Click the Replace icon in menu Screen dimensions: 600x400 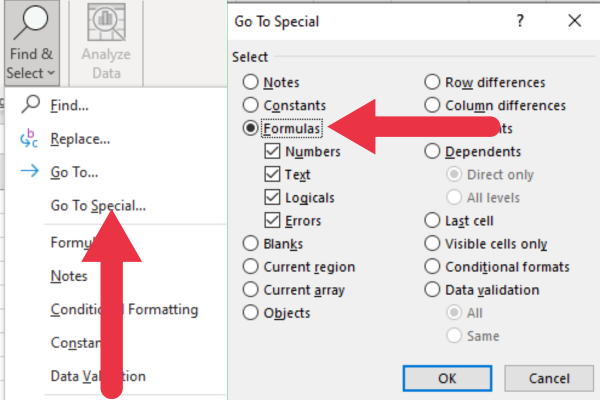[x=30, y=140]
